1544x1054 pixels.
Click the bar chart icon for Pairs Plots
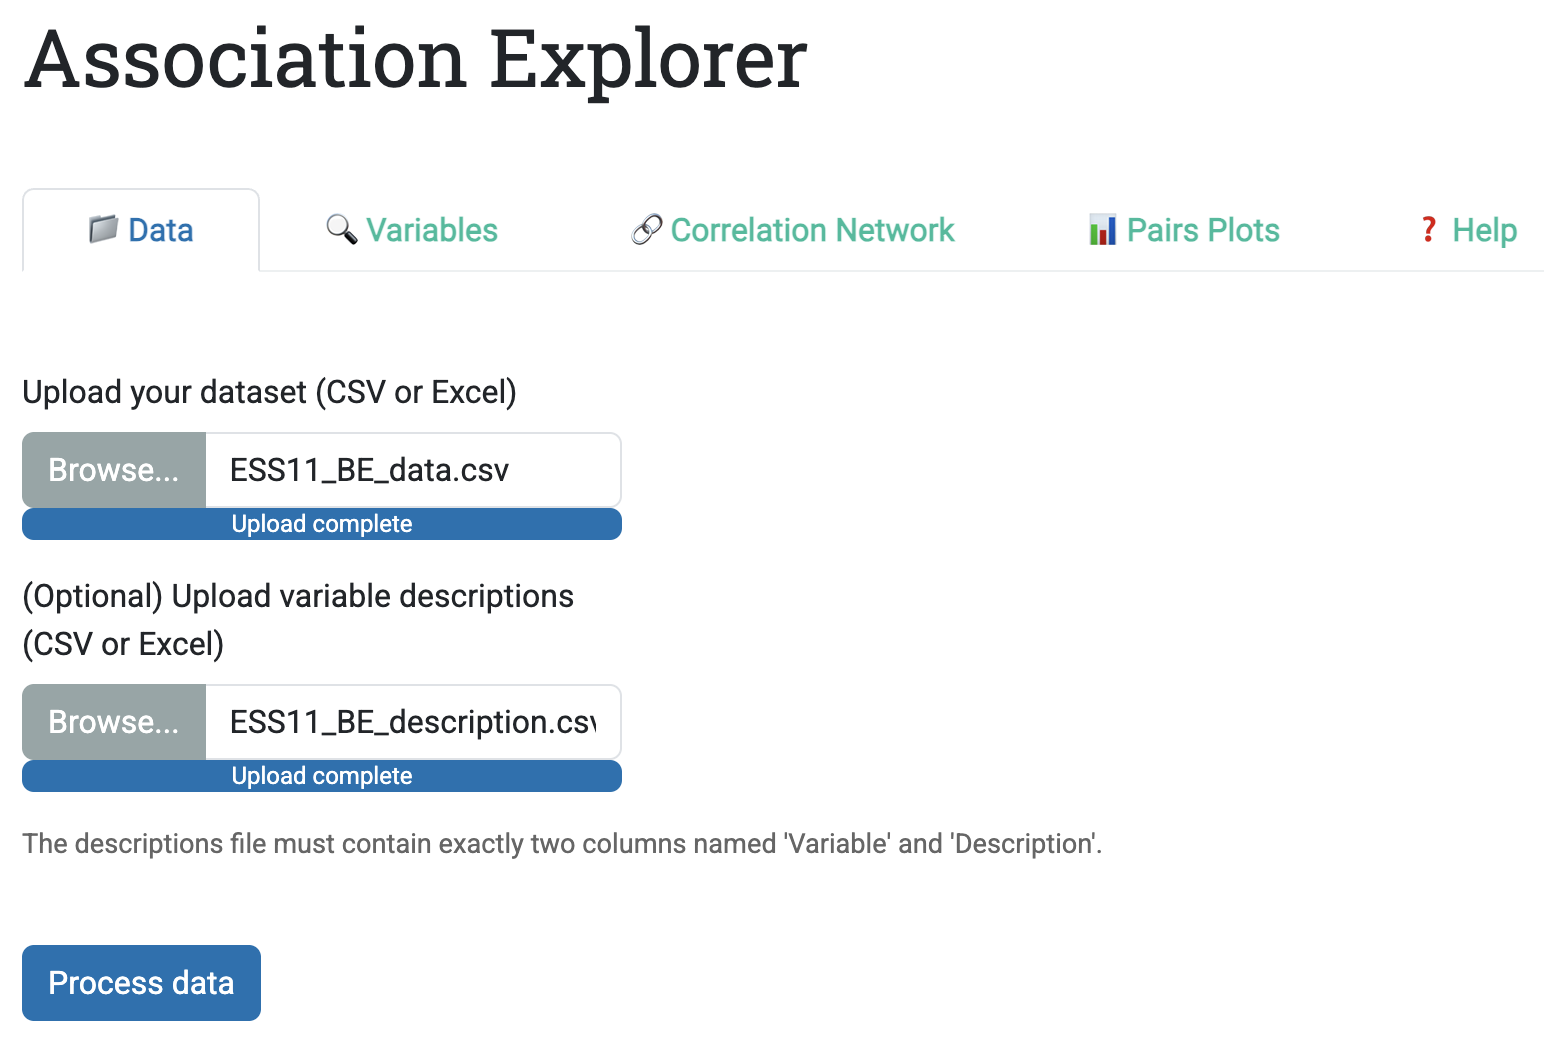[x=1102, y=230]
